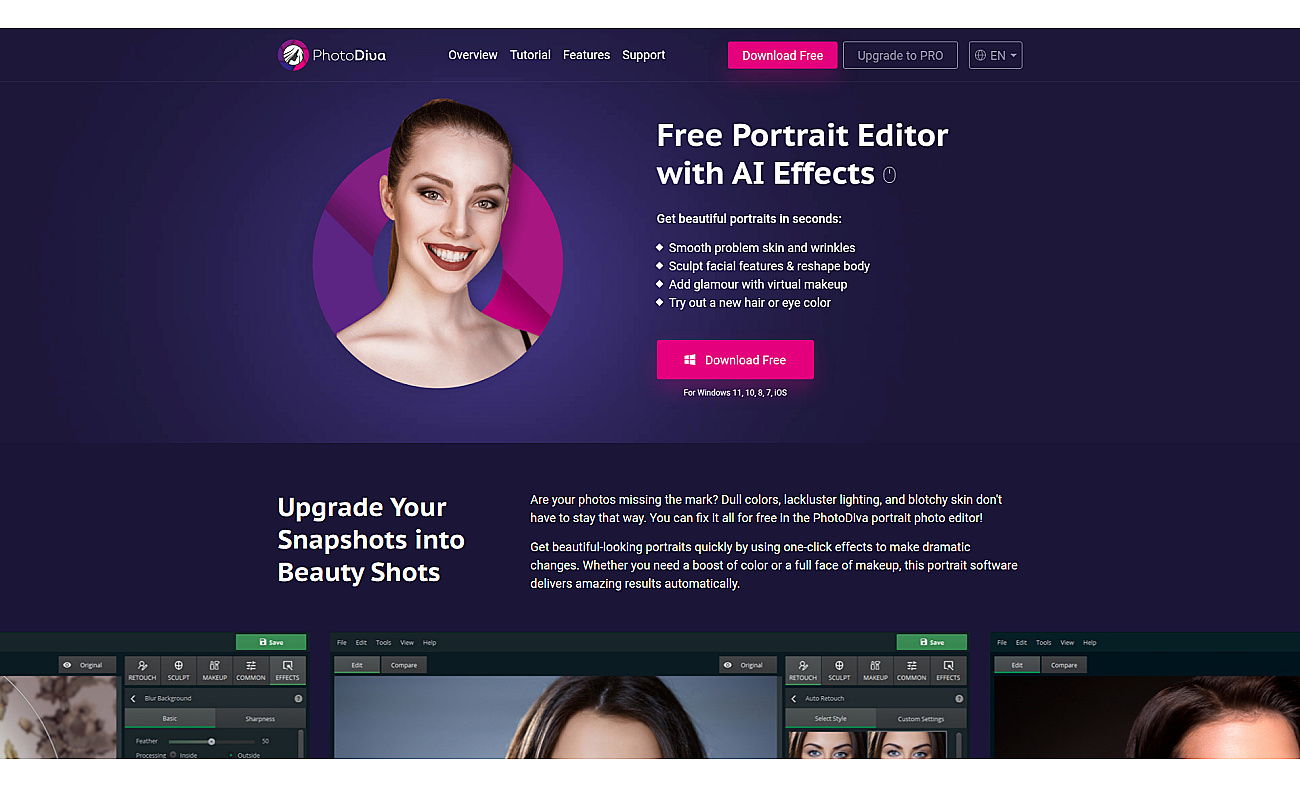Open the Tutorial navigation link

click(530, 55)
